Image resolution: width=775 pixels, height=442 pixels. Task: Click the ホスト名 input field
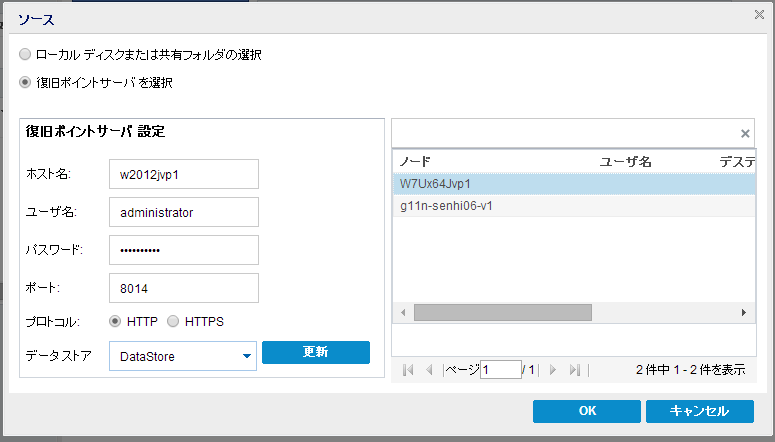coord(183,174)
